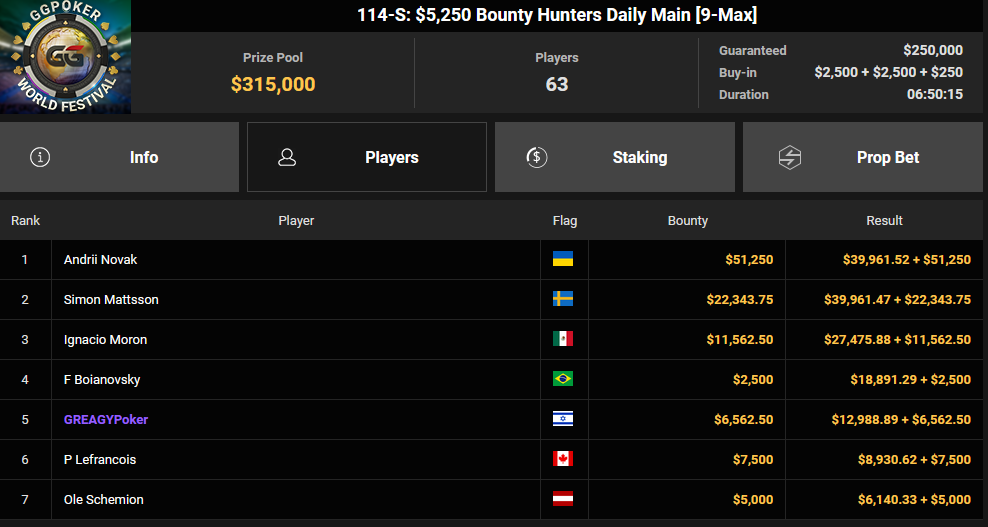Click Austria flag for Ole Schemion
This screenshot has height=527, width=988.
pyautogui.click(x=563, y=499)
